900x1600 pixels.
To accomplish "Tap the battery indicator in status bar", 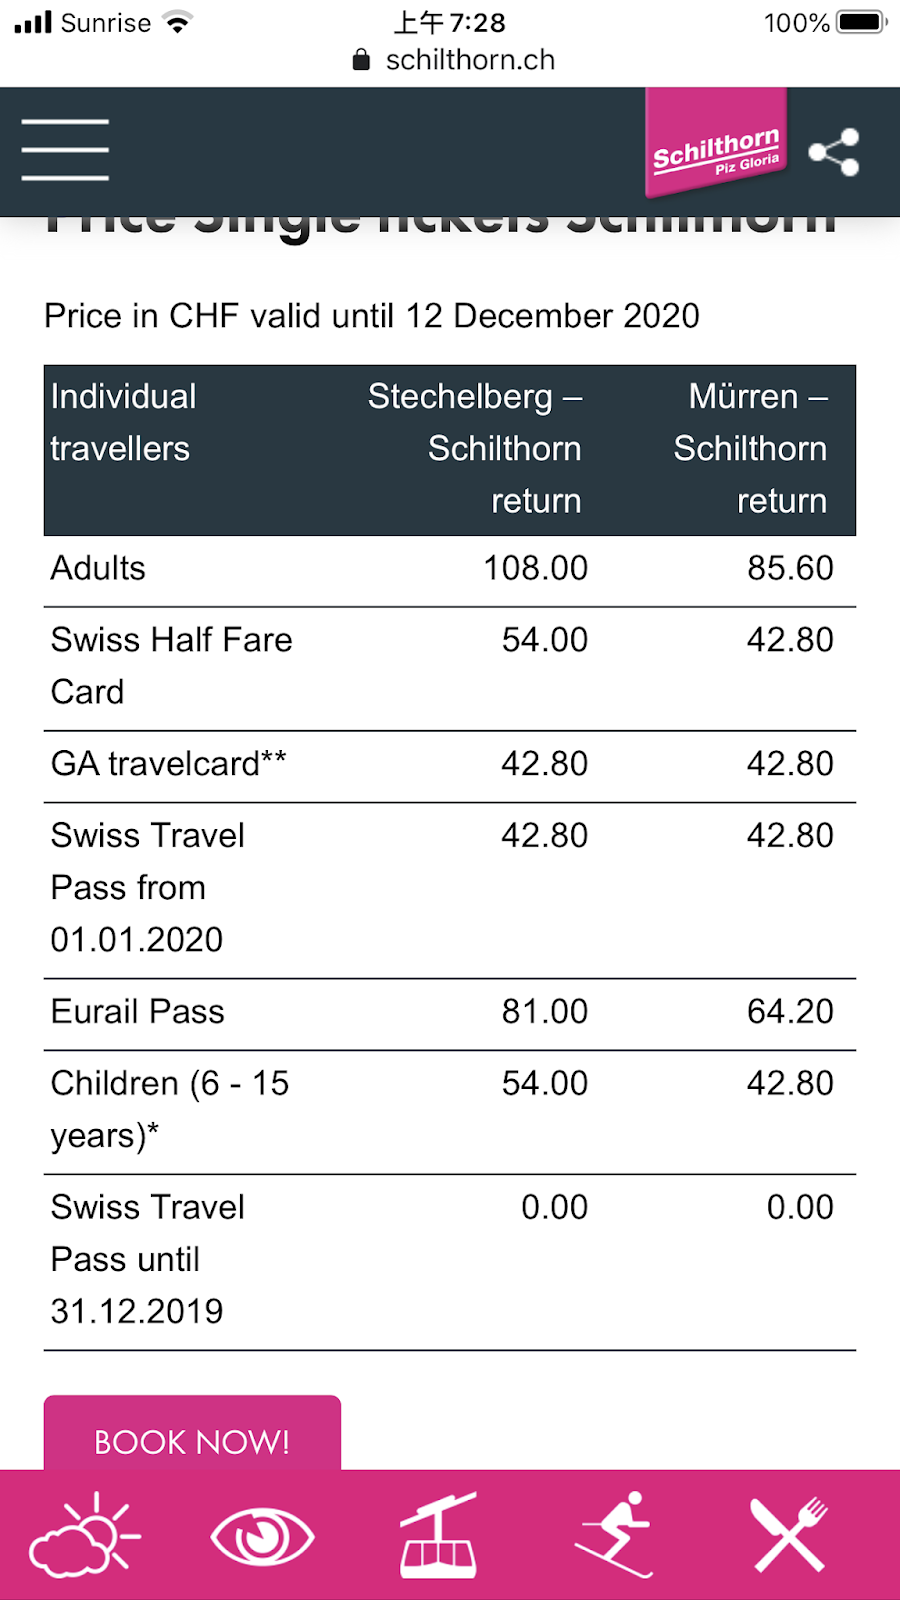I will [x=861, y=22].
